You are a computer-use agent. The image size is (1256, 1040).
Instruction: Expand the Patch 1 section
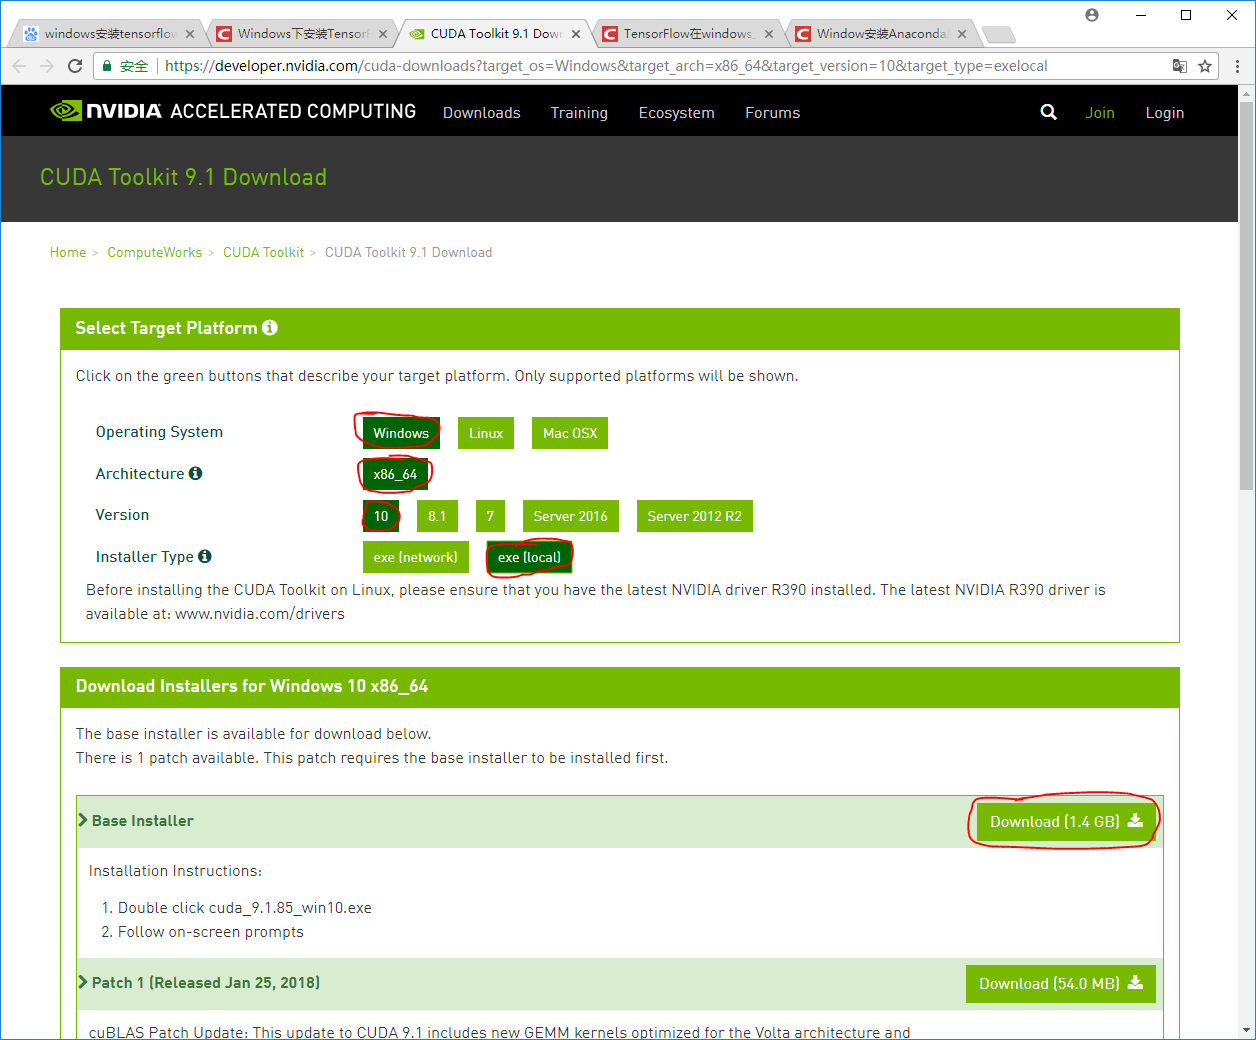199,982
